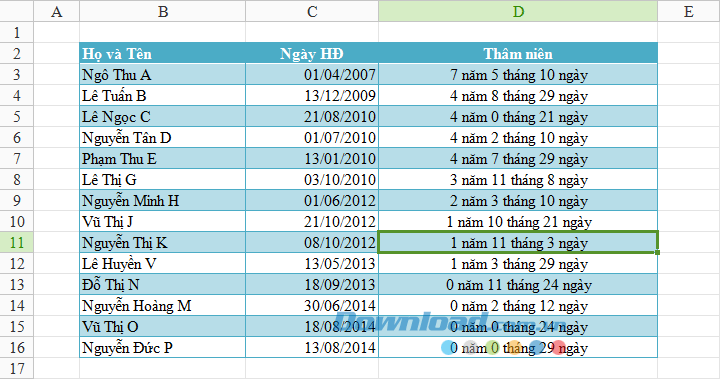
Task: Select cell 'Ngô Thu A'
Action: (x=163, y=74)
